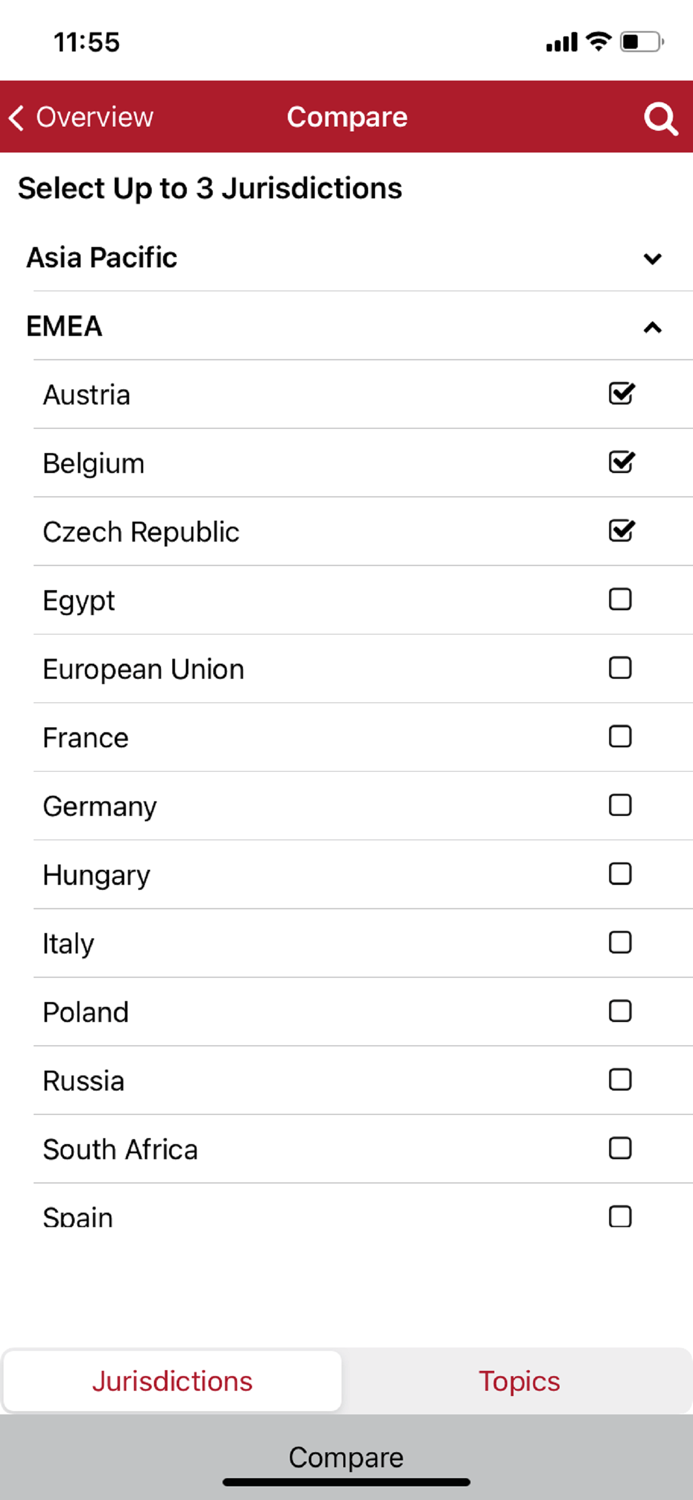Check the Hungary checkbox
The height and width of the screenshot is (1500, 693).
[620, 874]
